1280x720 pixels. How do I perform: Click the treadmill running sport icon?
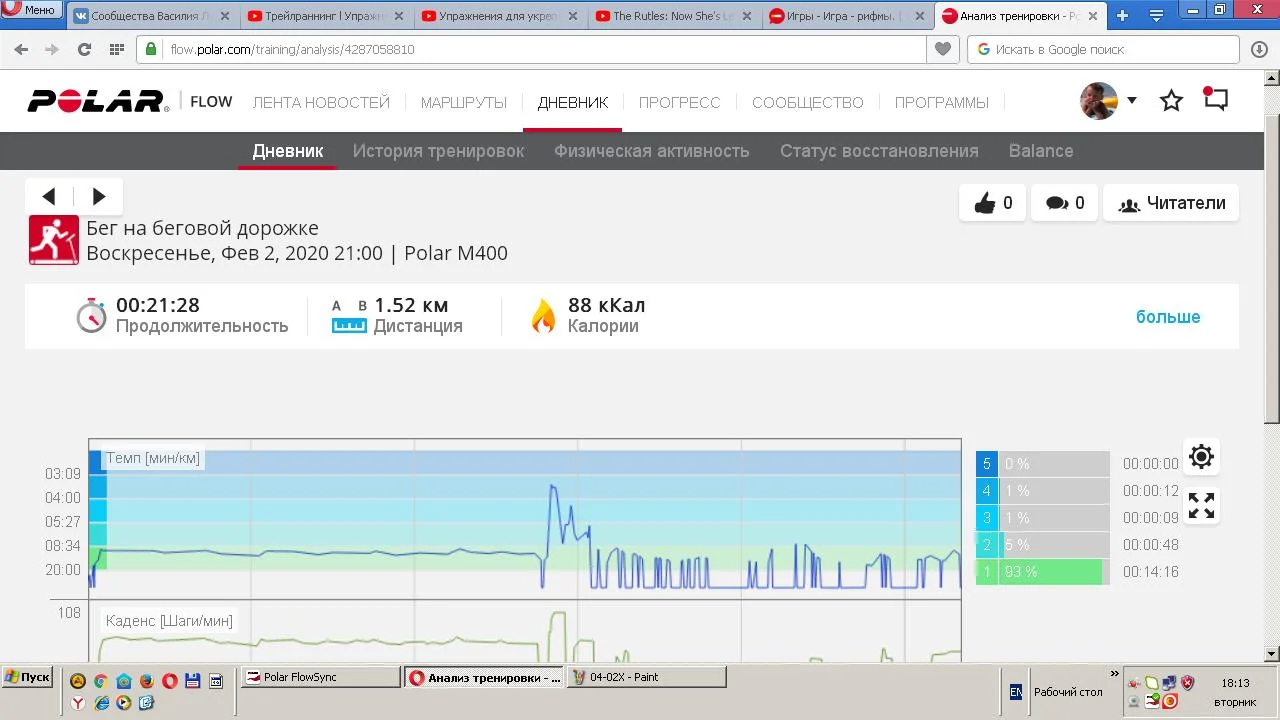click(x=54, y=240)
